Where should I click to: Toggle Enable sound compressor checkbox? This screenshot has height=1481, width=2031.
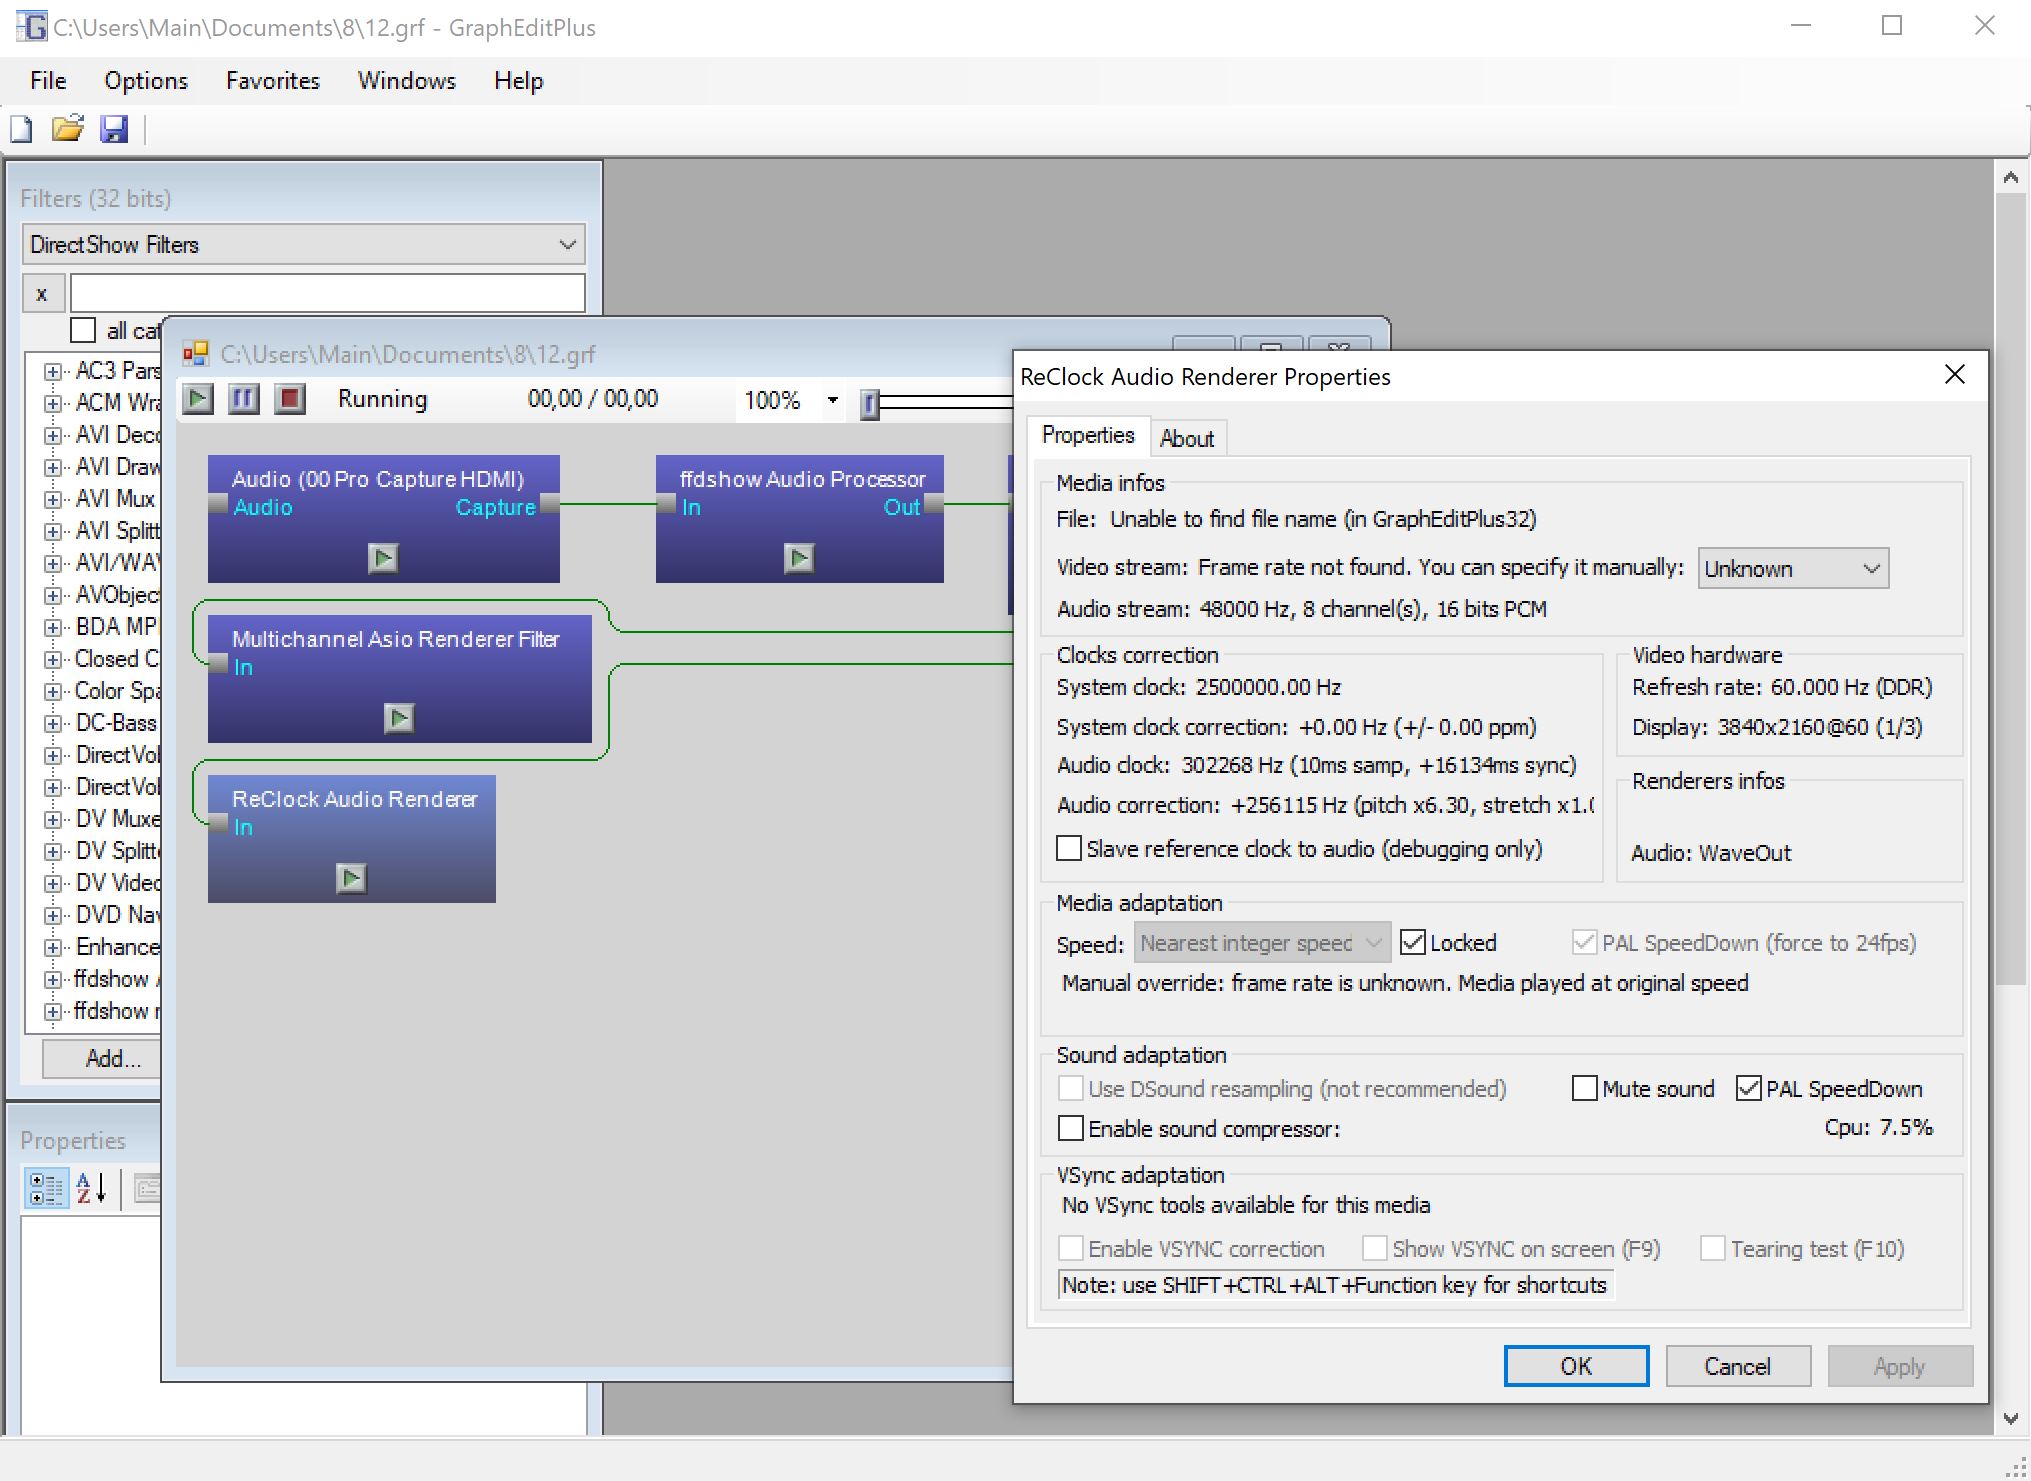[x=1071, y=1128]
